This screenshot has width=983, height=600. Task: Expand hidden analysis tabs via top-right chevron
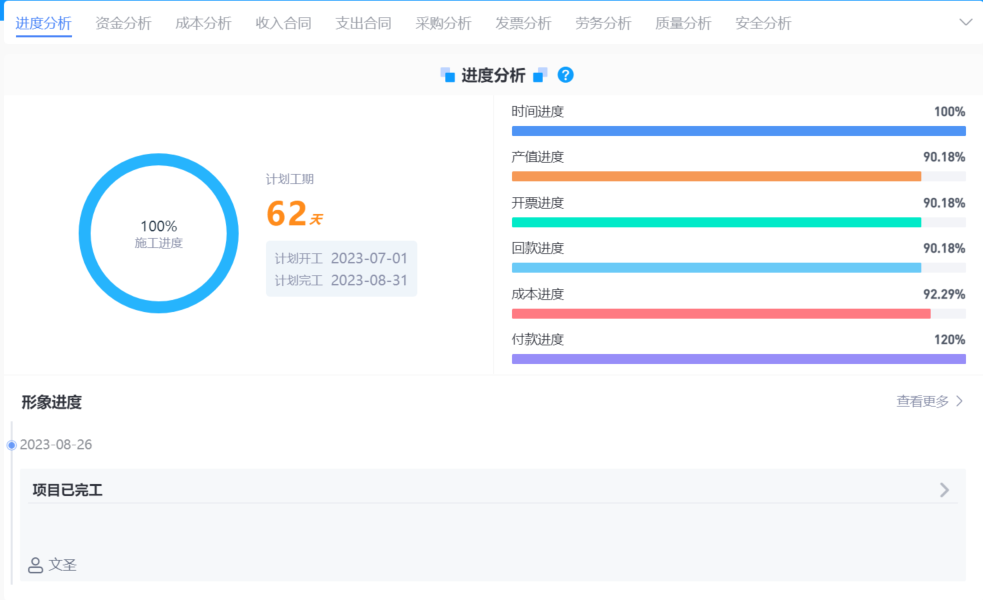(964, 20)
